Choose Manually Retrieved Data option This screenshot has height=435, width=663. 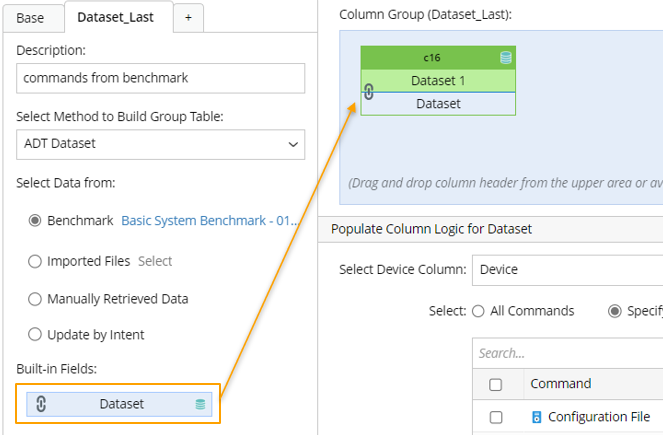35,298
